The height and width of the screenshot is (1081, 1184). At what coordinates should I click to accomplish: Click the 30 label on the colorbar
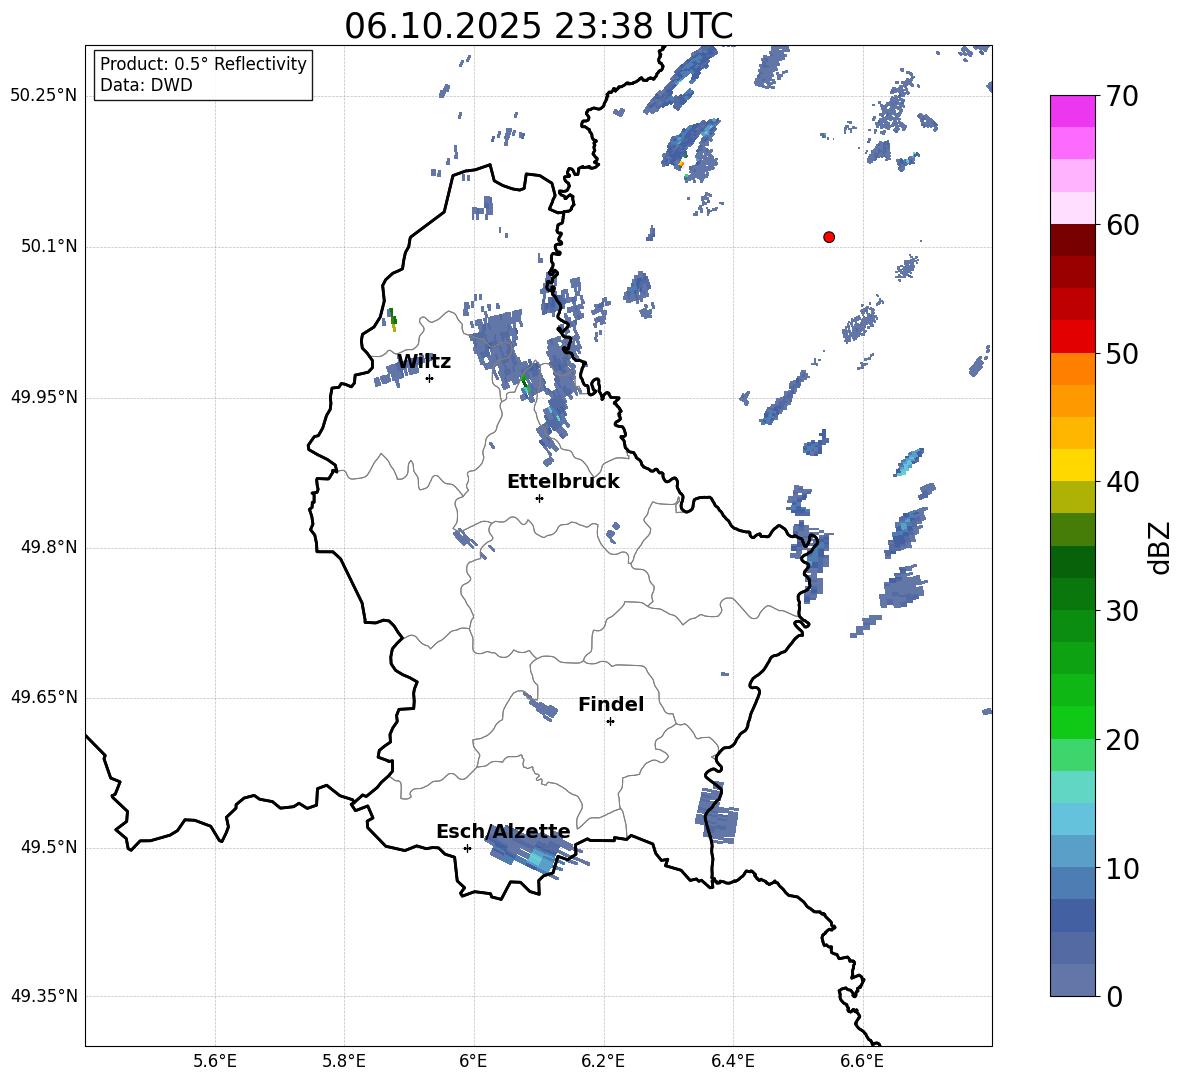click(1123, 611)
